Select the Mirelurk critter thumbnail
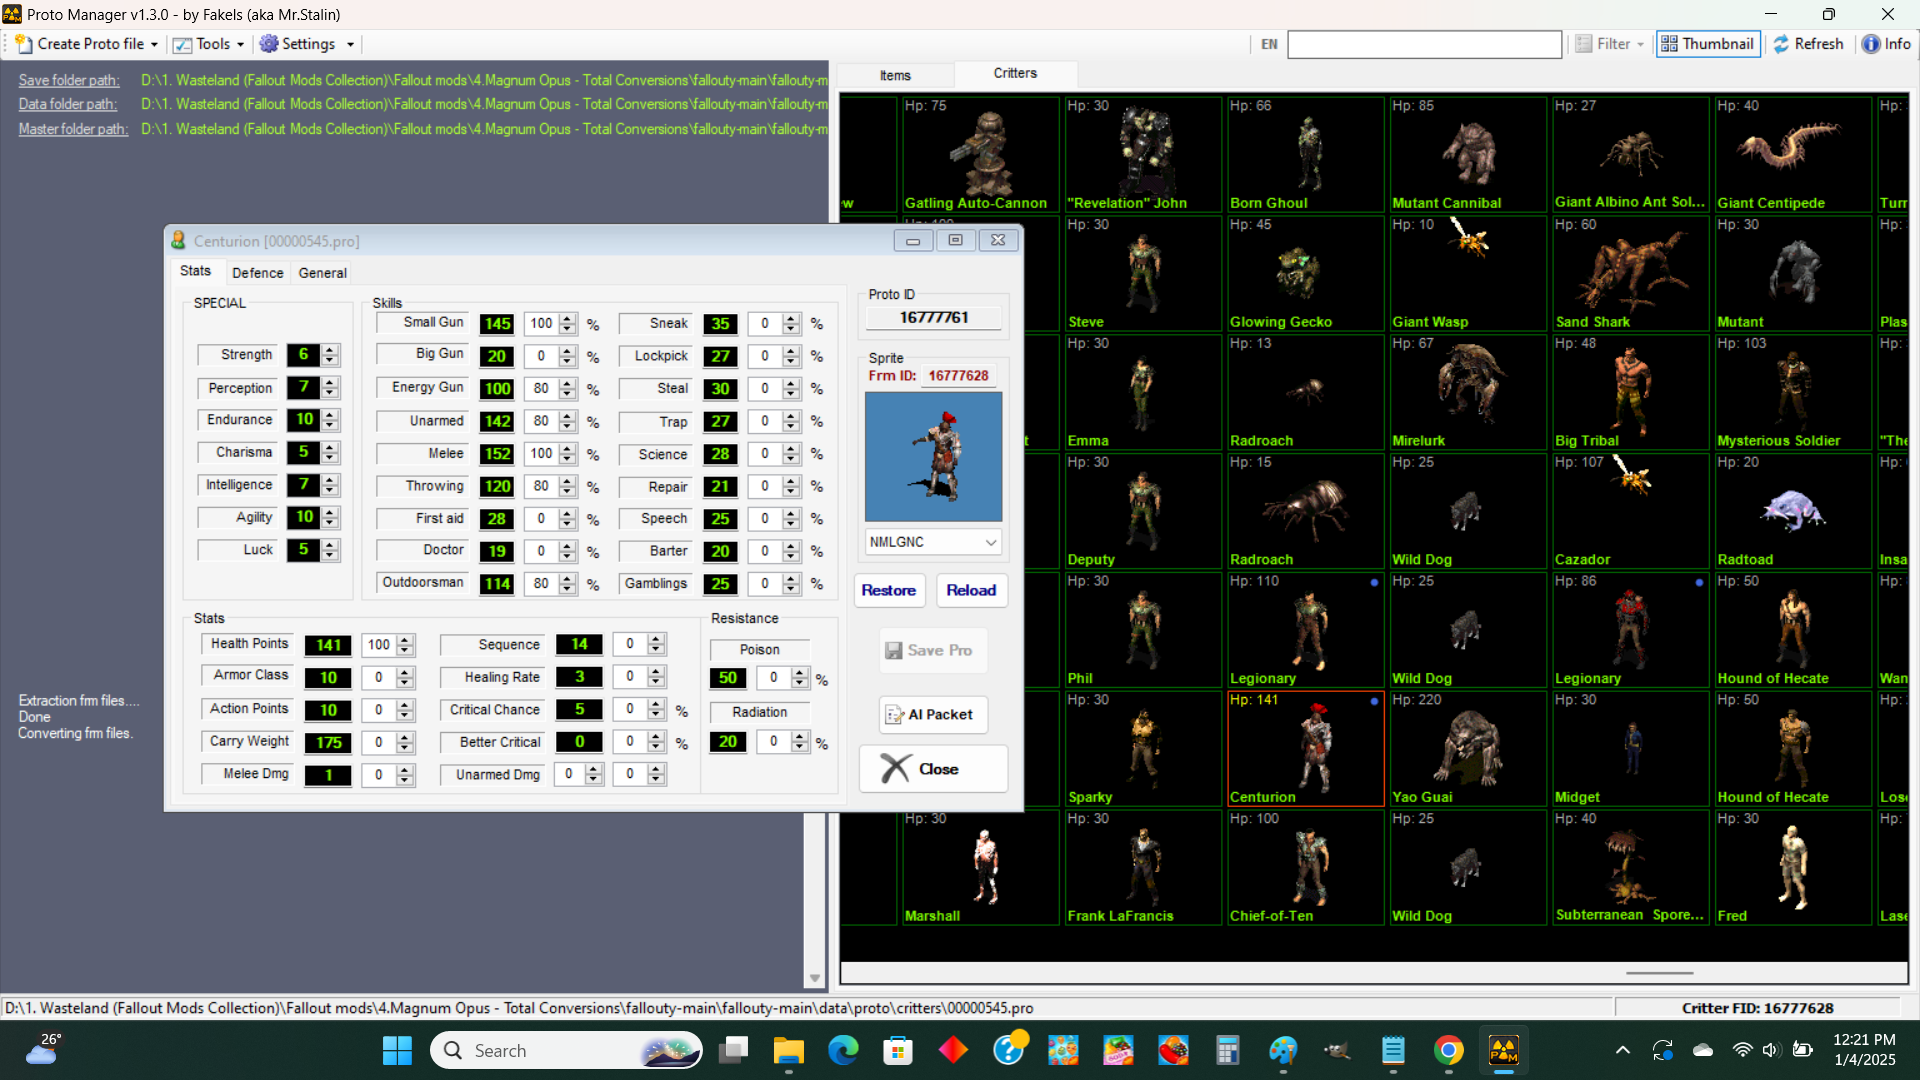 click(x=1468, y=392)
